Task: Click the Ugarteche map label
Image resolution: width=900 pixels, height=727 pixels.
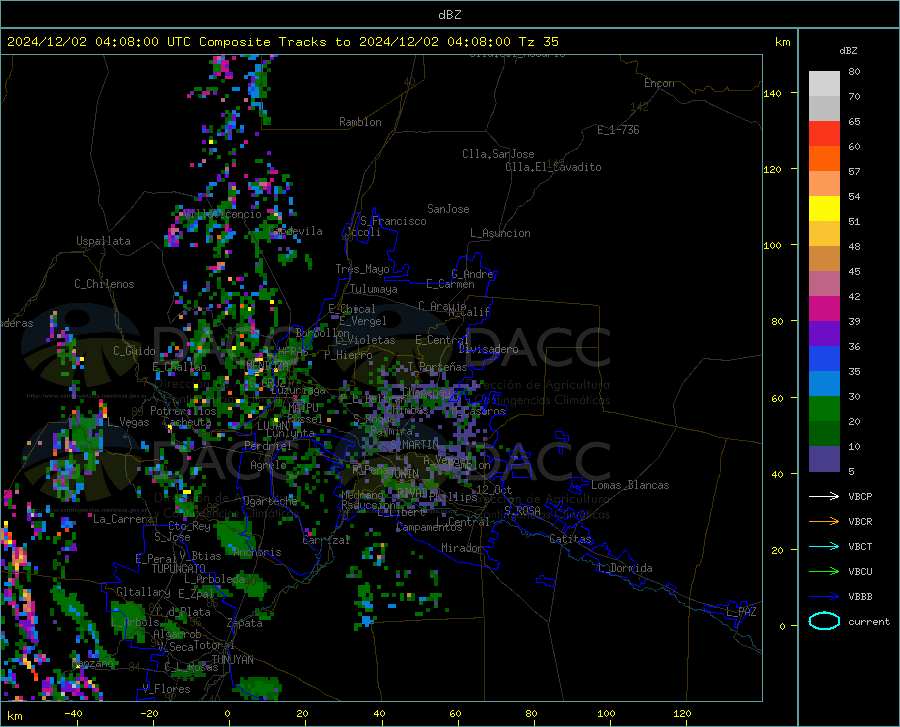Action: coord(270,501)
